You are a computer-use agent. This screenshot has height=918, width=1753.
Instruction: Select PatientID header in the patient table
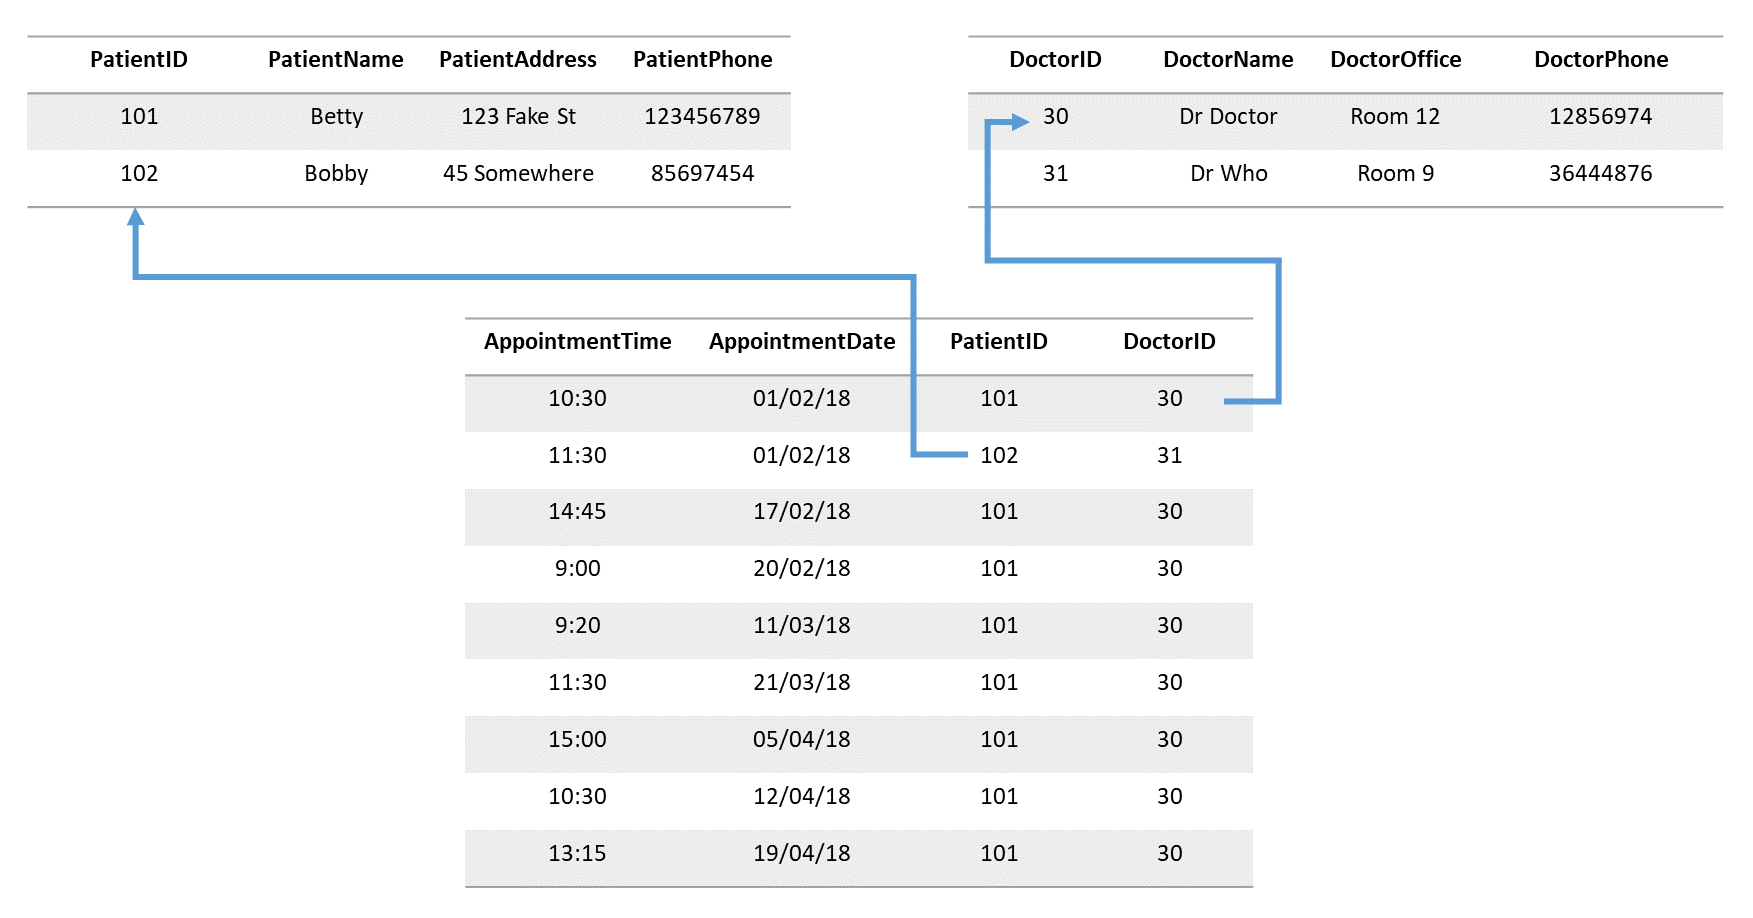(139, 60)
